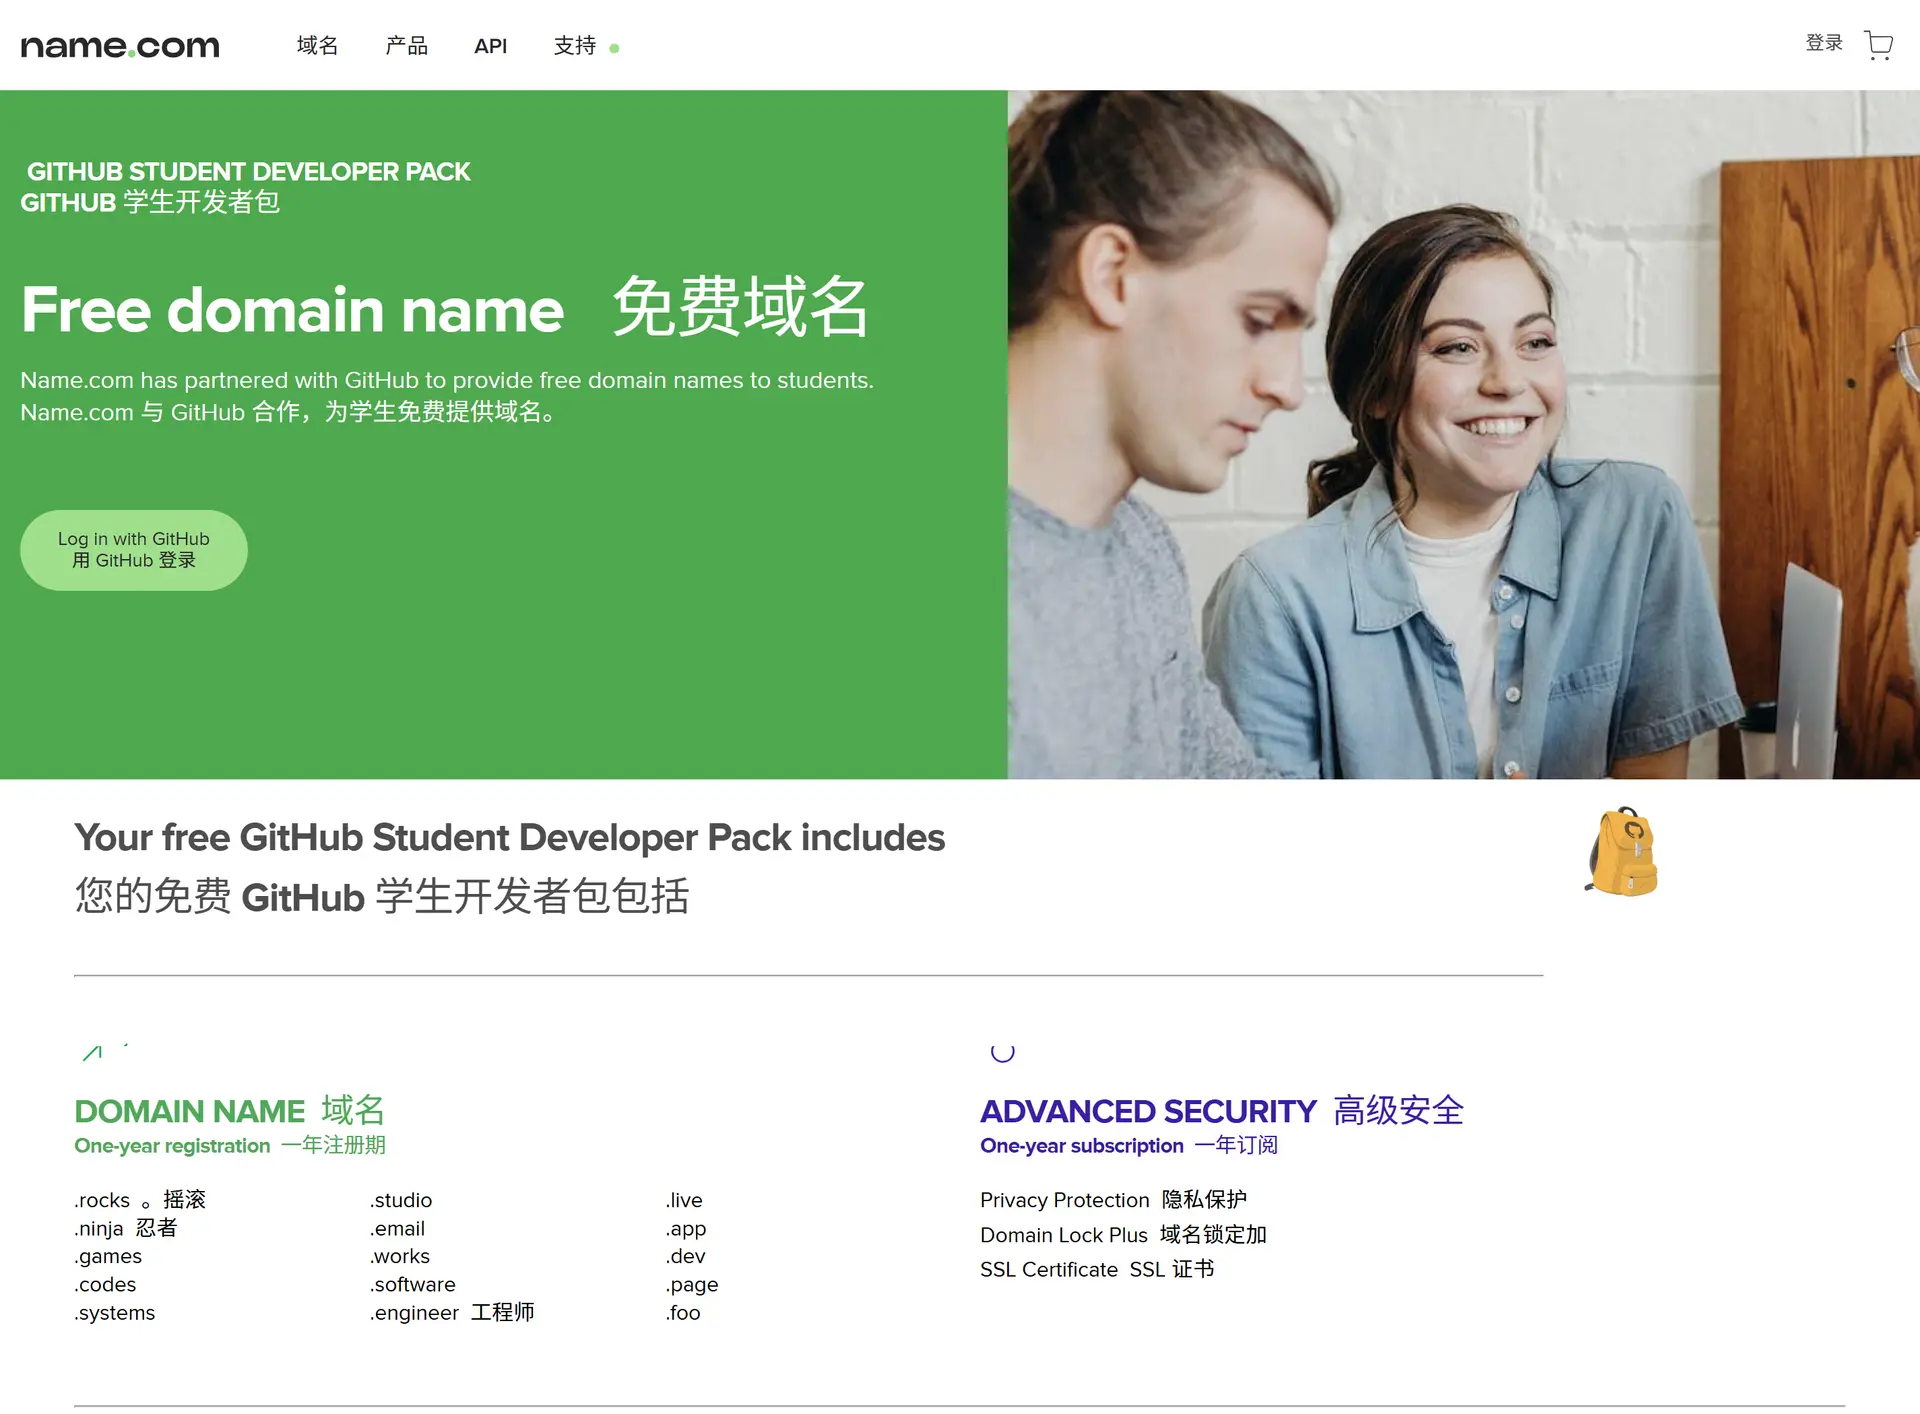Select the .works domain extension
The image size is (1920, 1414).
pyautogui.click(x=400, y=1256)
